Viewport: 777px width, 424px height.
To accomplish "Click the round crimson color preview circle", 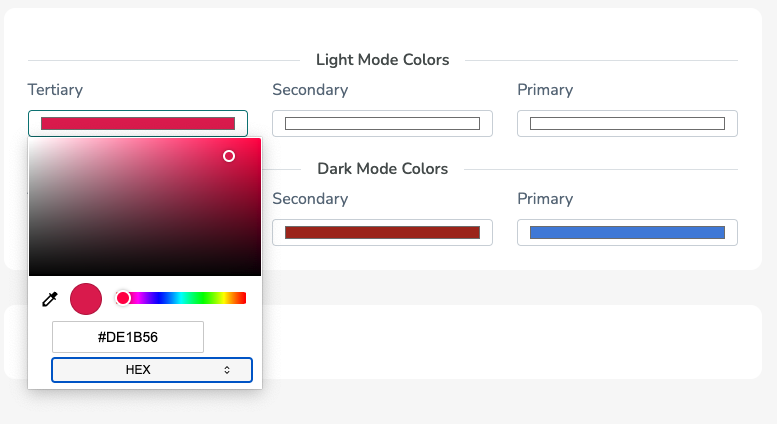I will pyautogui.click(x=86, y=299).
